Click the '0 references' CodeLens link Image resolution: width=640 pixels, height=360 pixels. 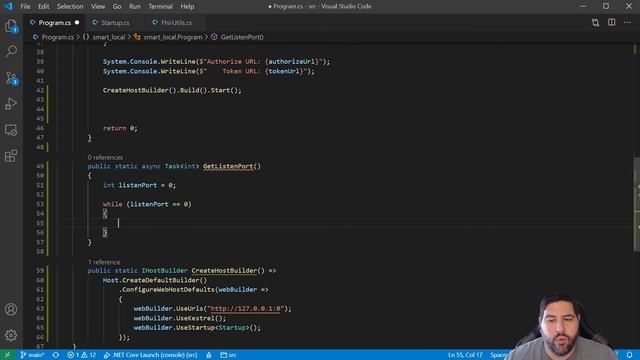[x=105, y=157]
